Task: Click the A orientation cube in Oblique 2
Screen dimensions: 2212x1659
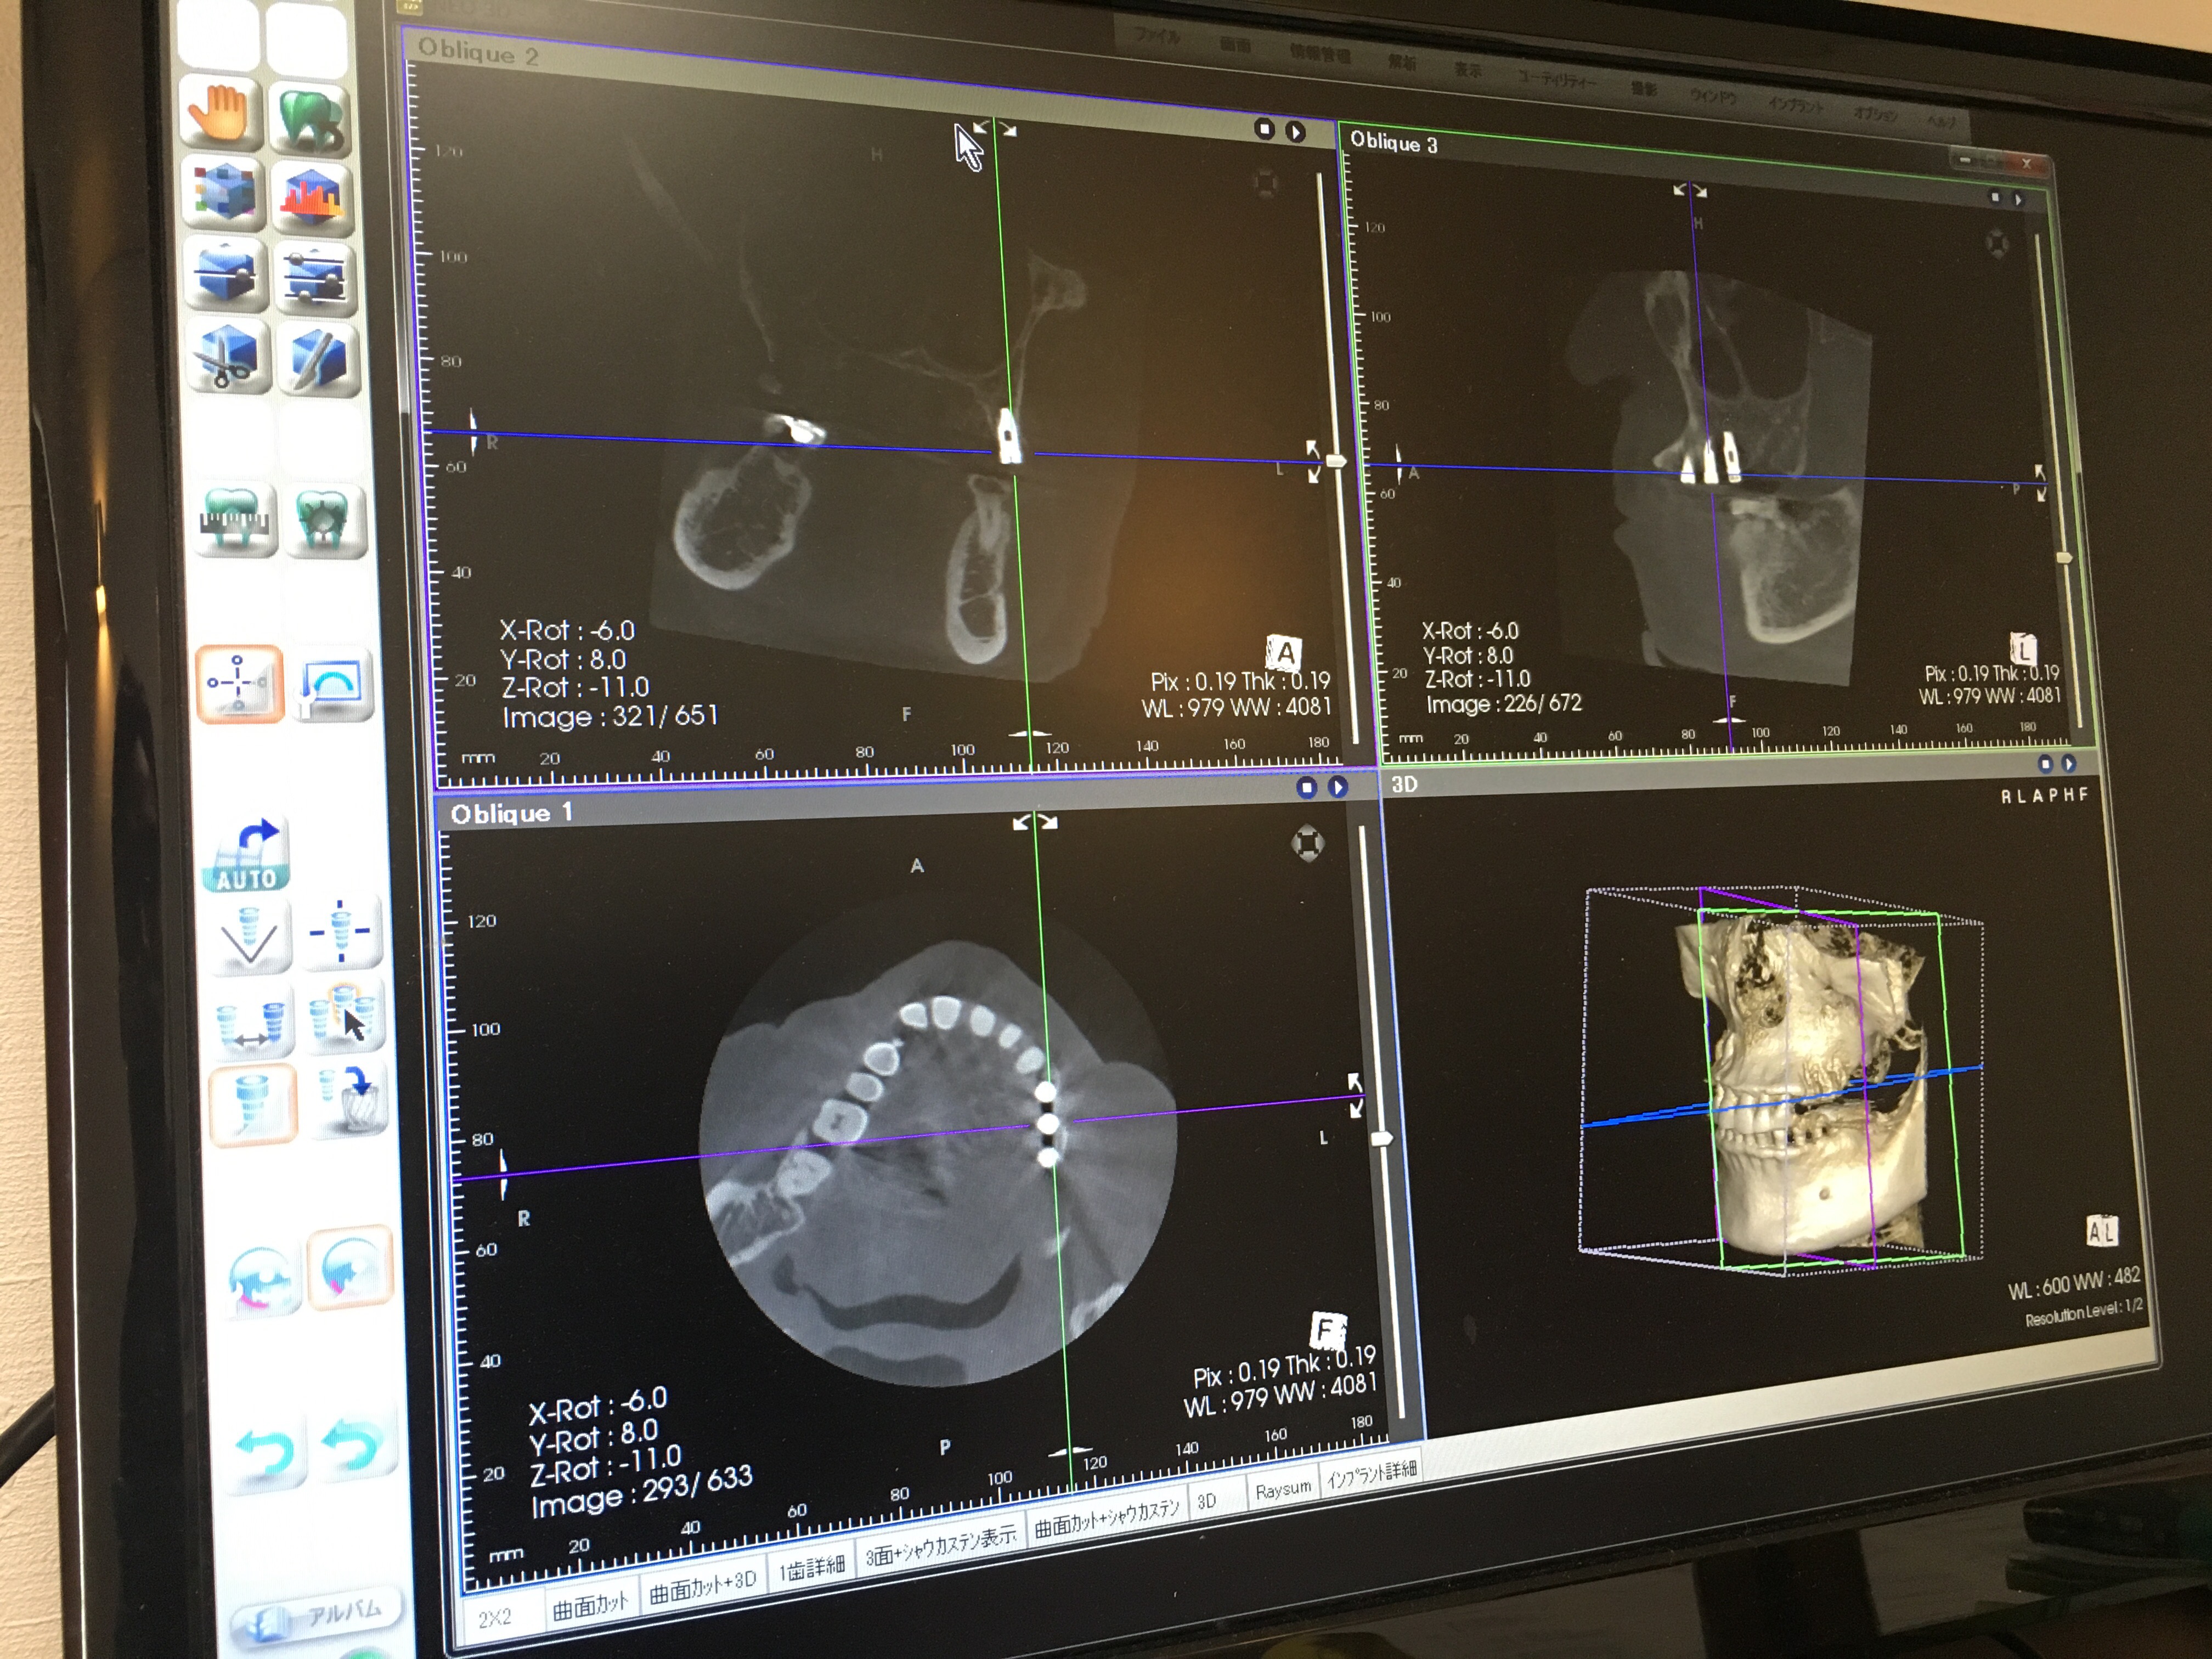Action: (1285, 653)
